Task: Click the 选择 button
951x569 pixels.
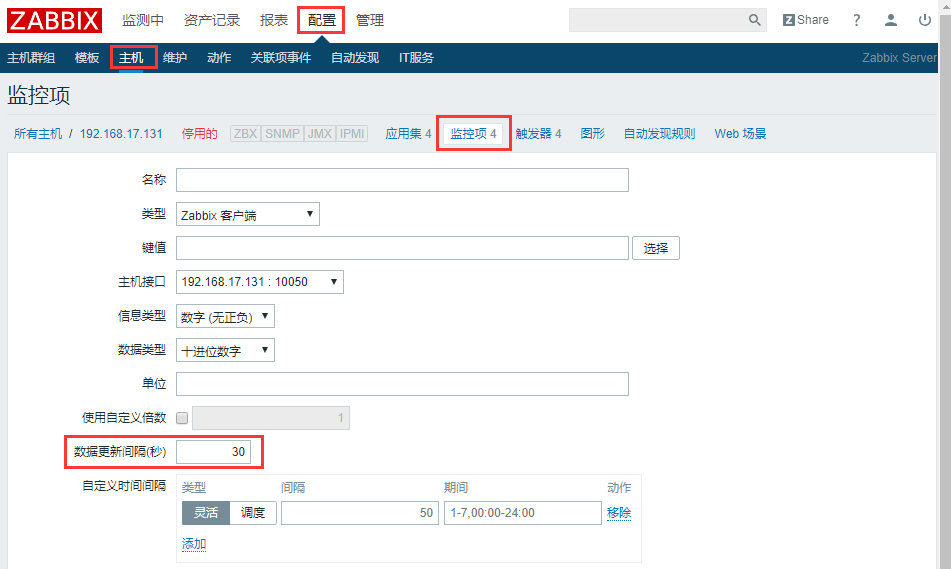Action: pyautogui.click(x=656, y=248)
